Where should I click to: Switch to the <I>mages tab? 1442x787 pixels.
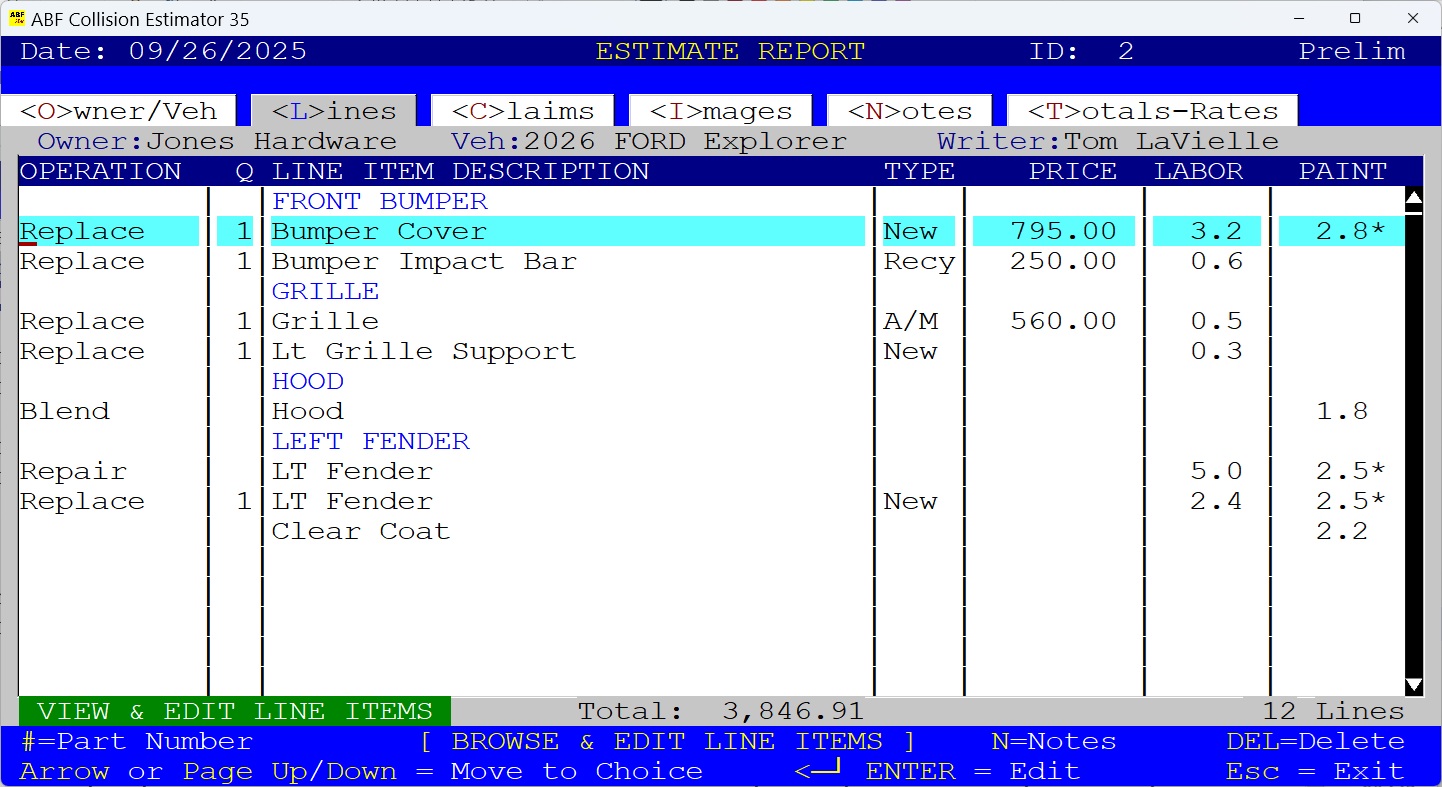point(719,111)
